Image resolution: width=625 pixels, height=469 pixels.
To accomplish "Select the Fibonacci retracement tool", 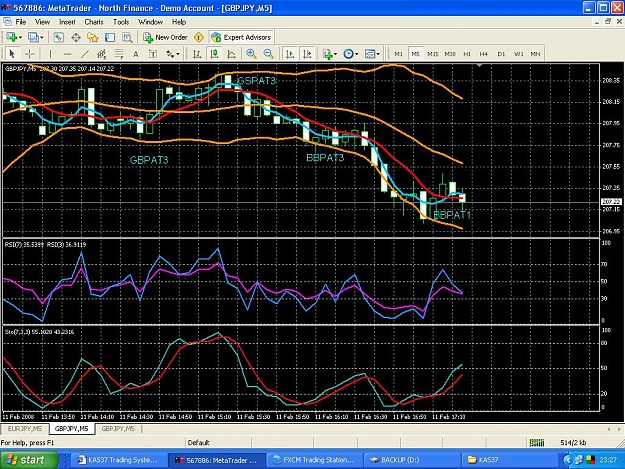I will 118,54.
